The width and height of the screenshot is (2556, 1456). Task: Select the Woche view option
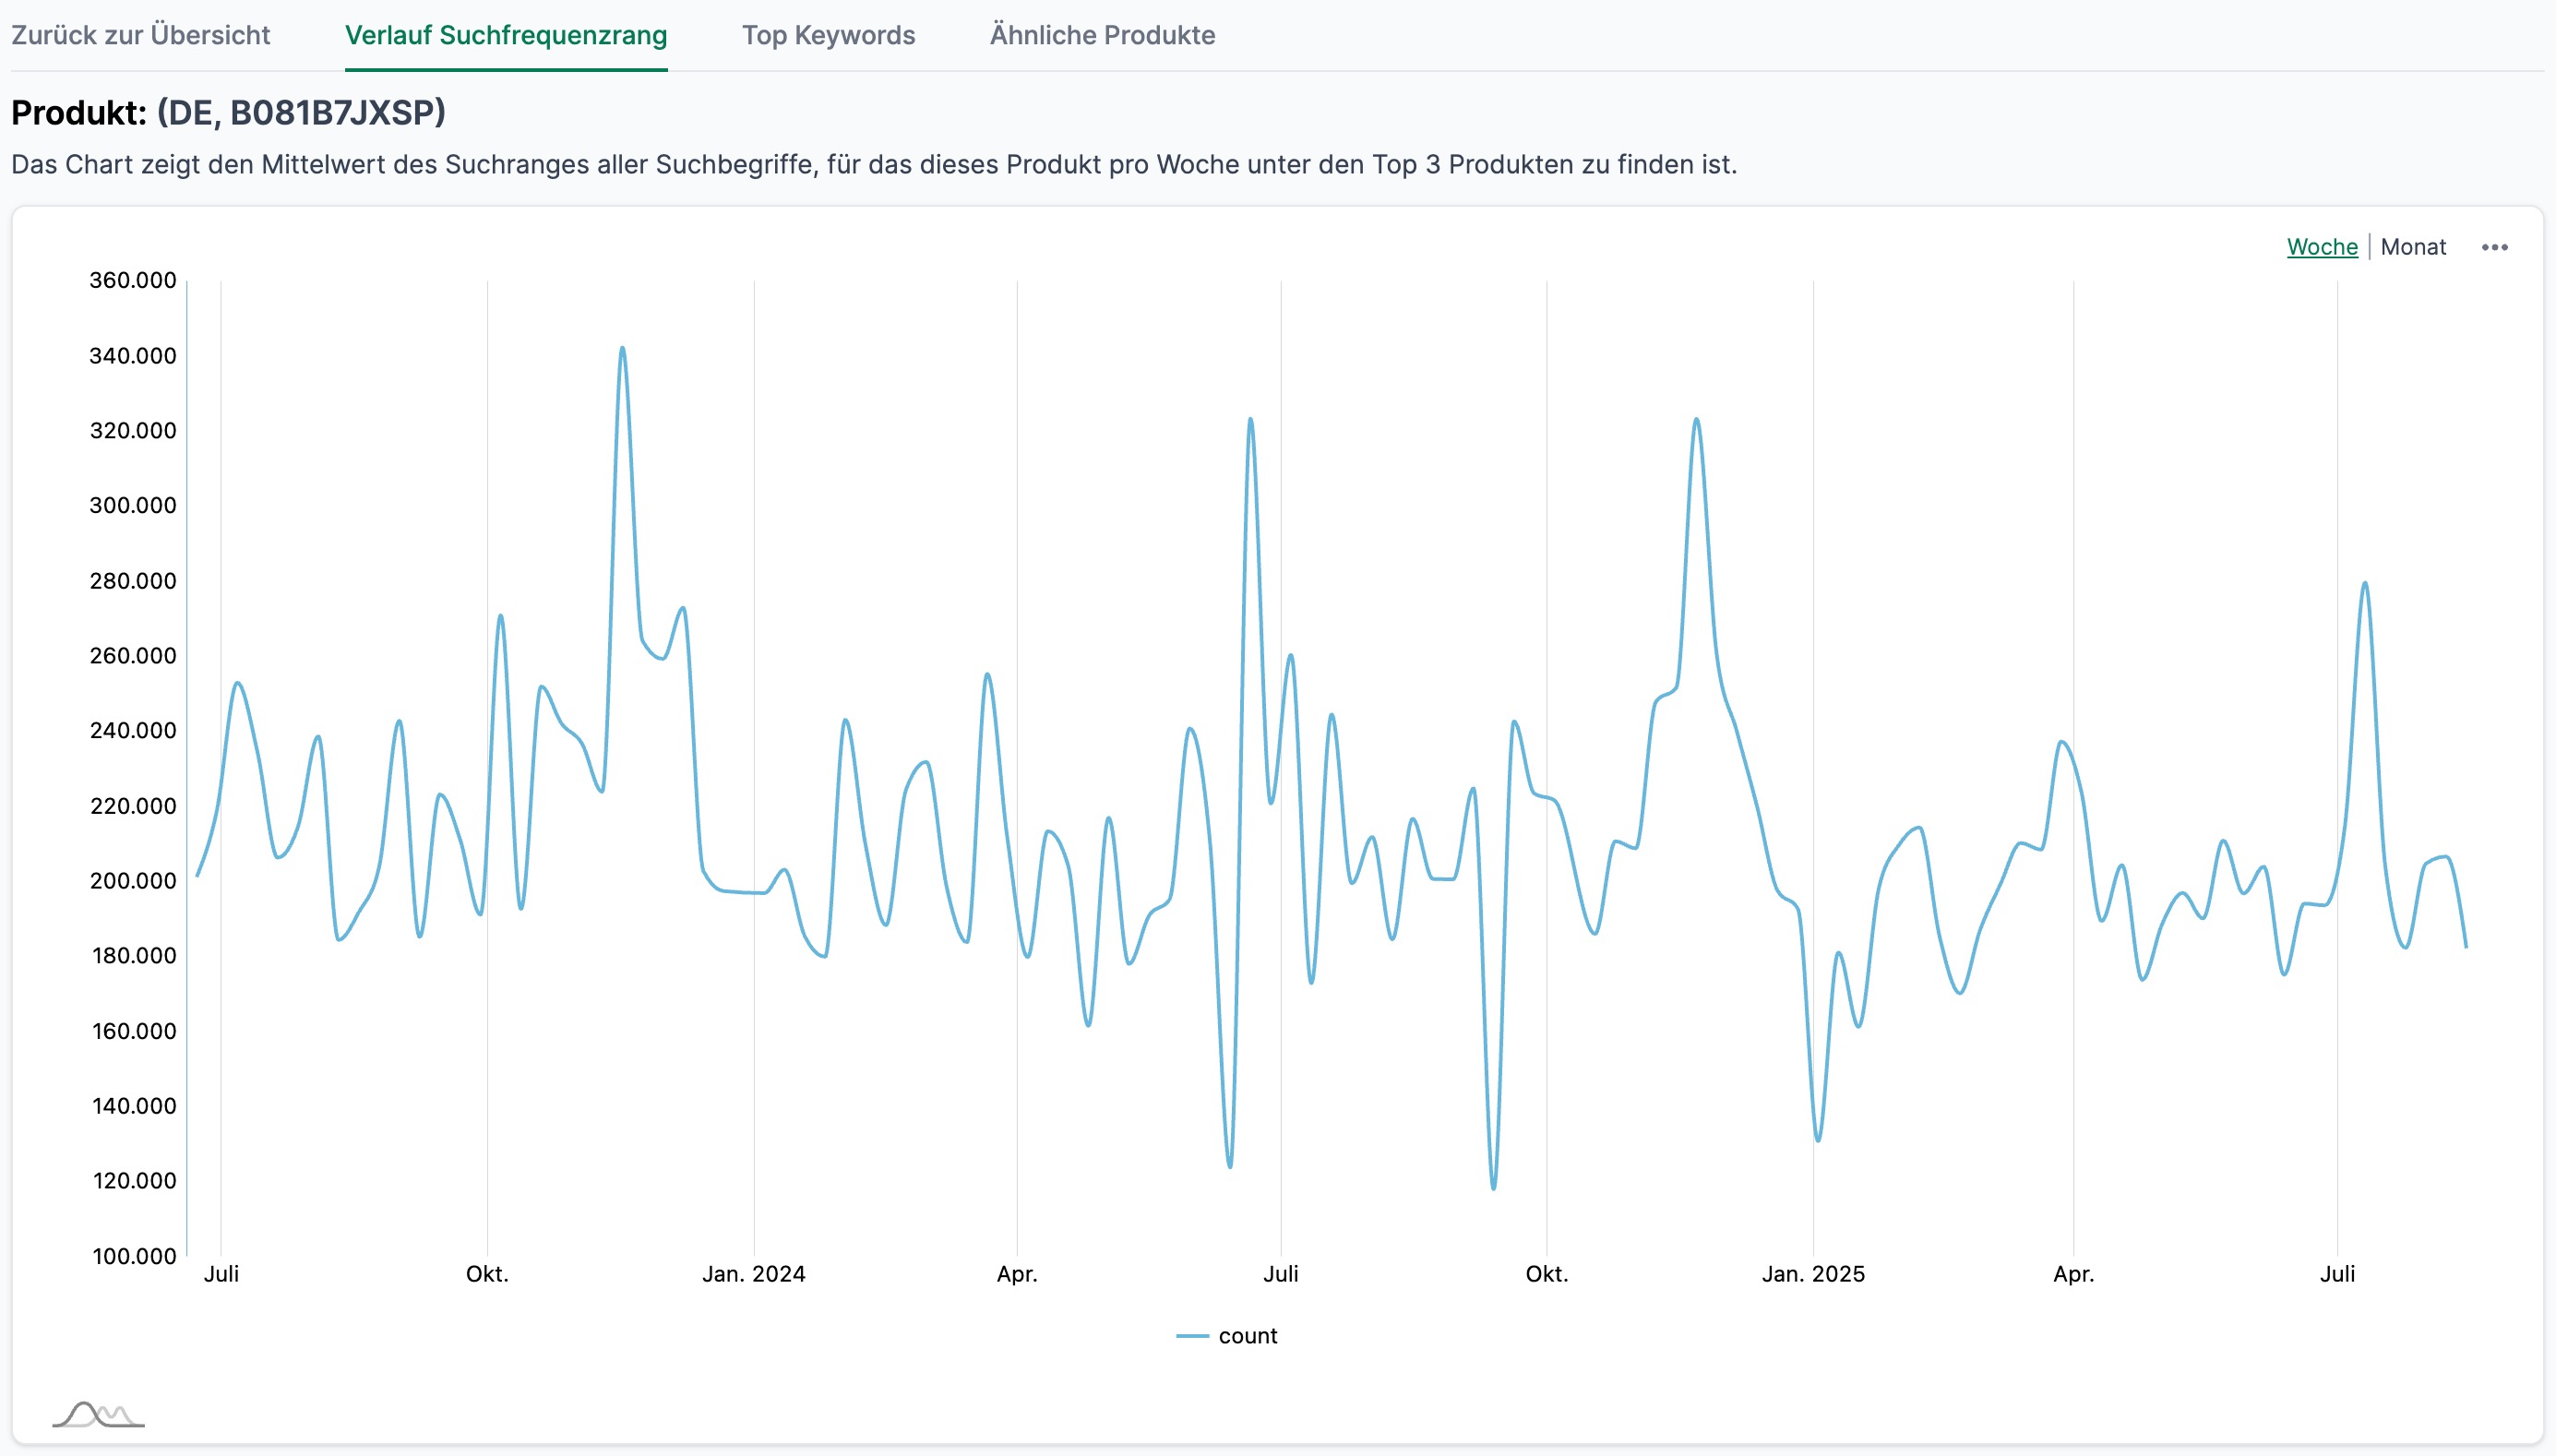click(x=2321, y=247)
